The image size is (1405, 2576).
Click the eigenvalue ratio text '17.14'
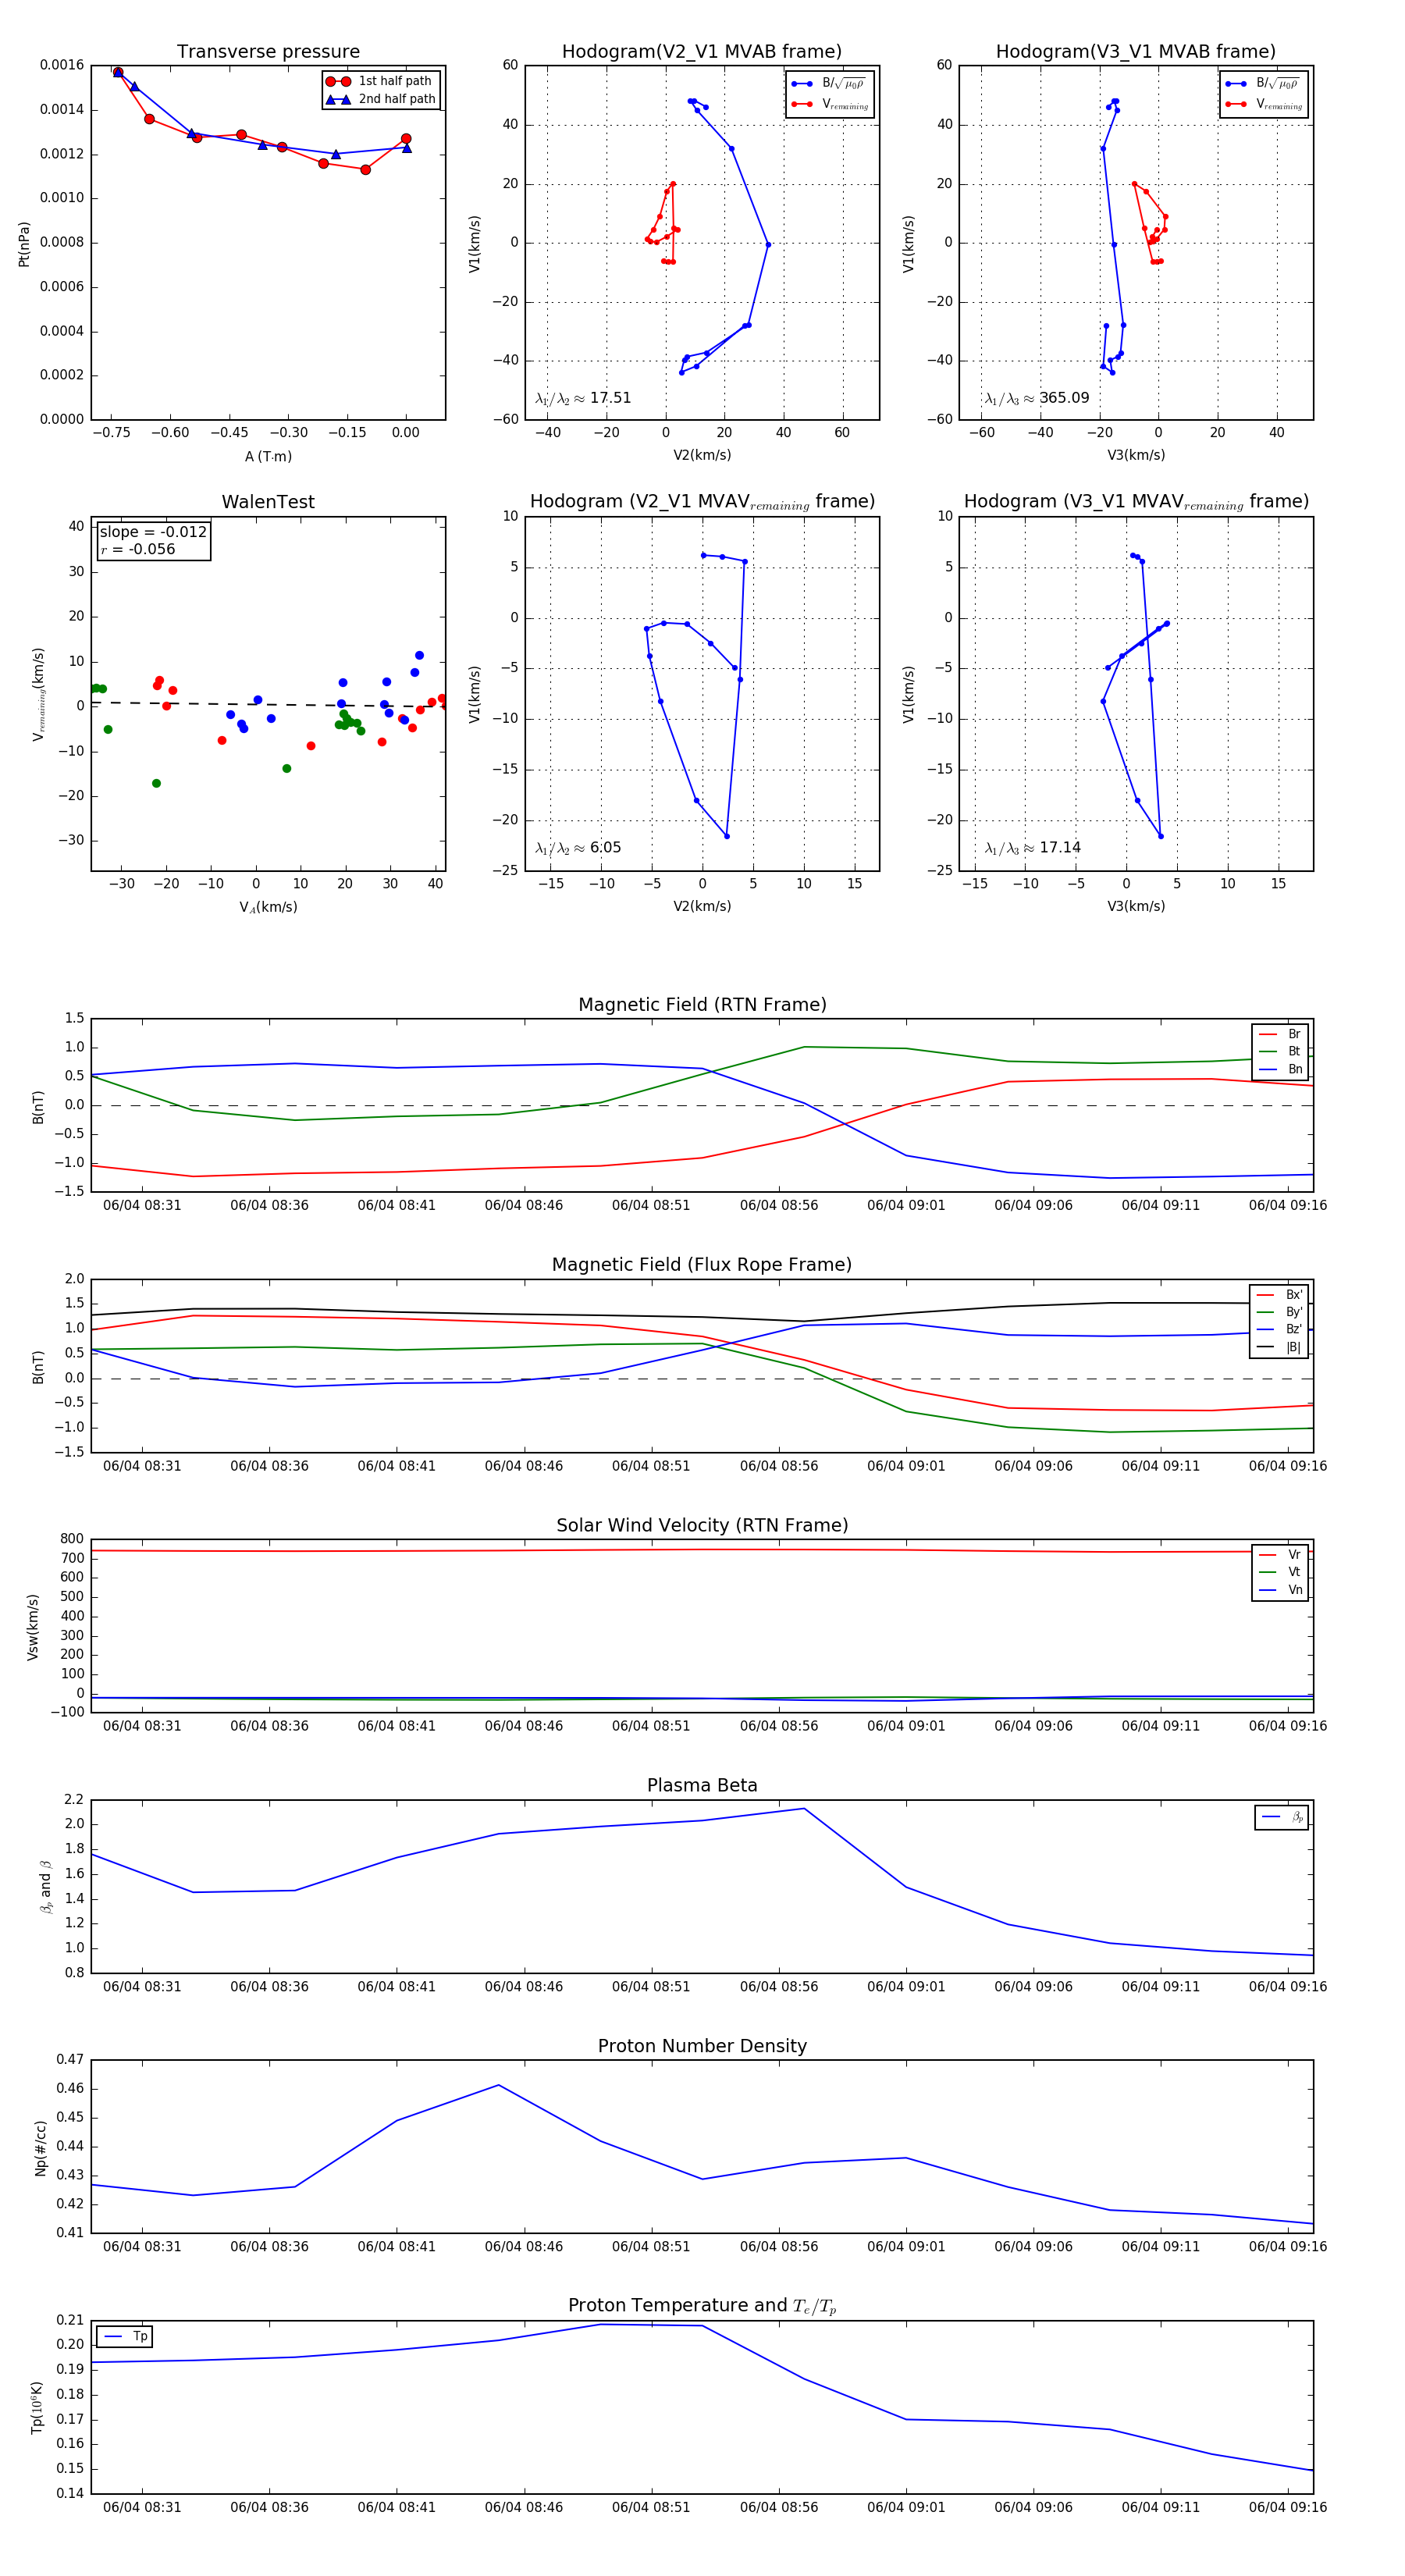pyautogui.click(x=1060, y=848)
